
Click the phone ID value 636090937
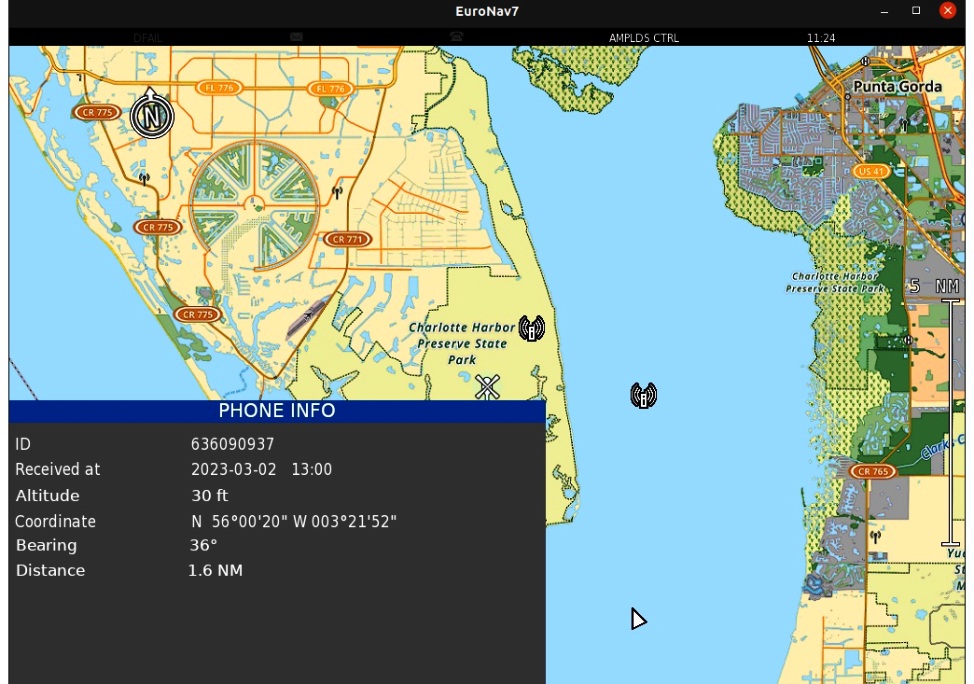coord(232,444)
